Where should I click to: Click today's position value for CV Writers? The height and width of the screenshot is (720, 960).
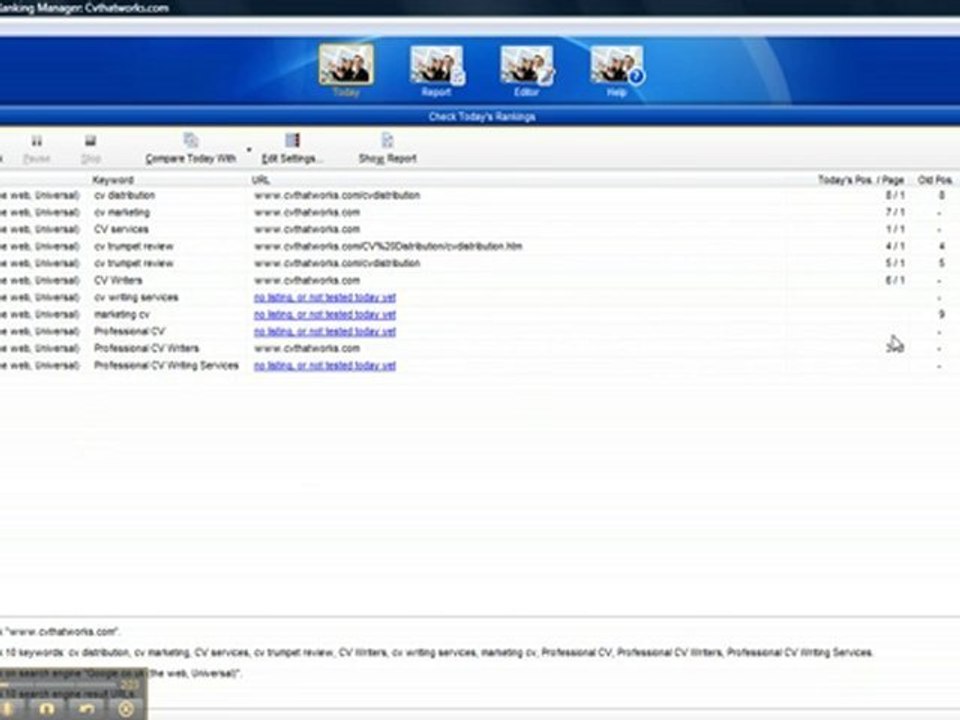tap(894, 280)
